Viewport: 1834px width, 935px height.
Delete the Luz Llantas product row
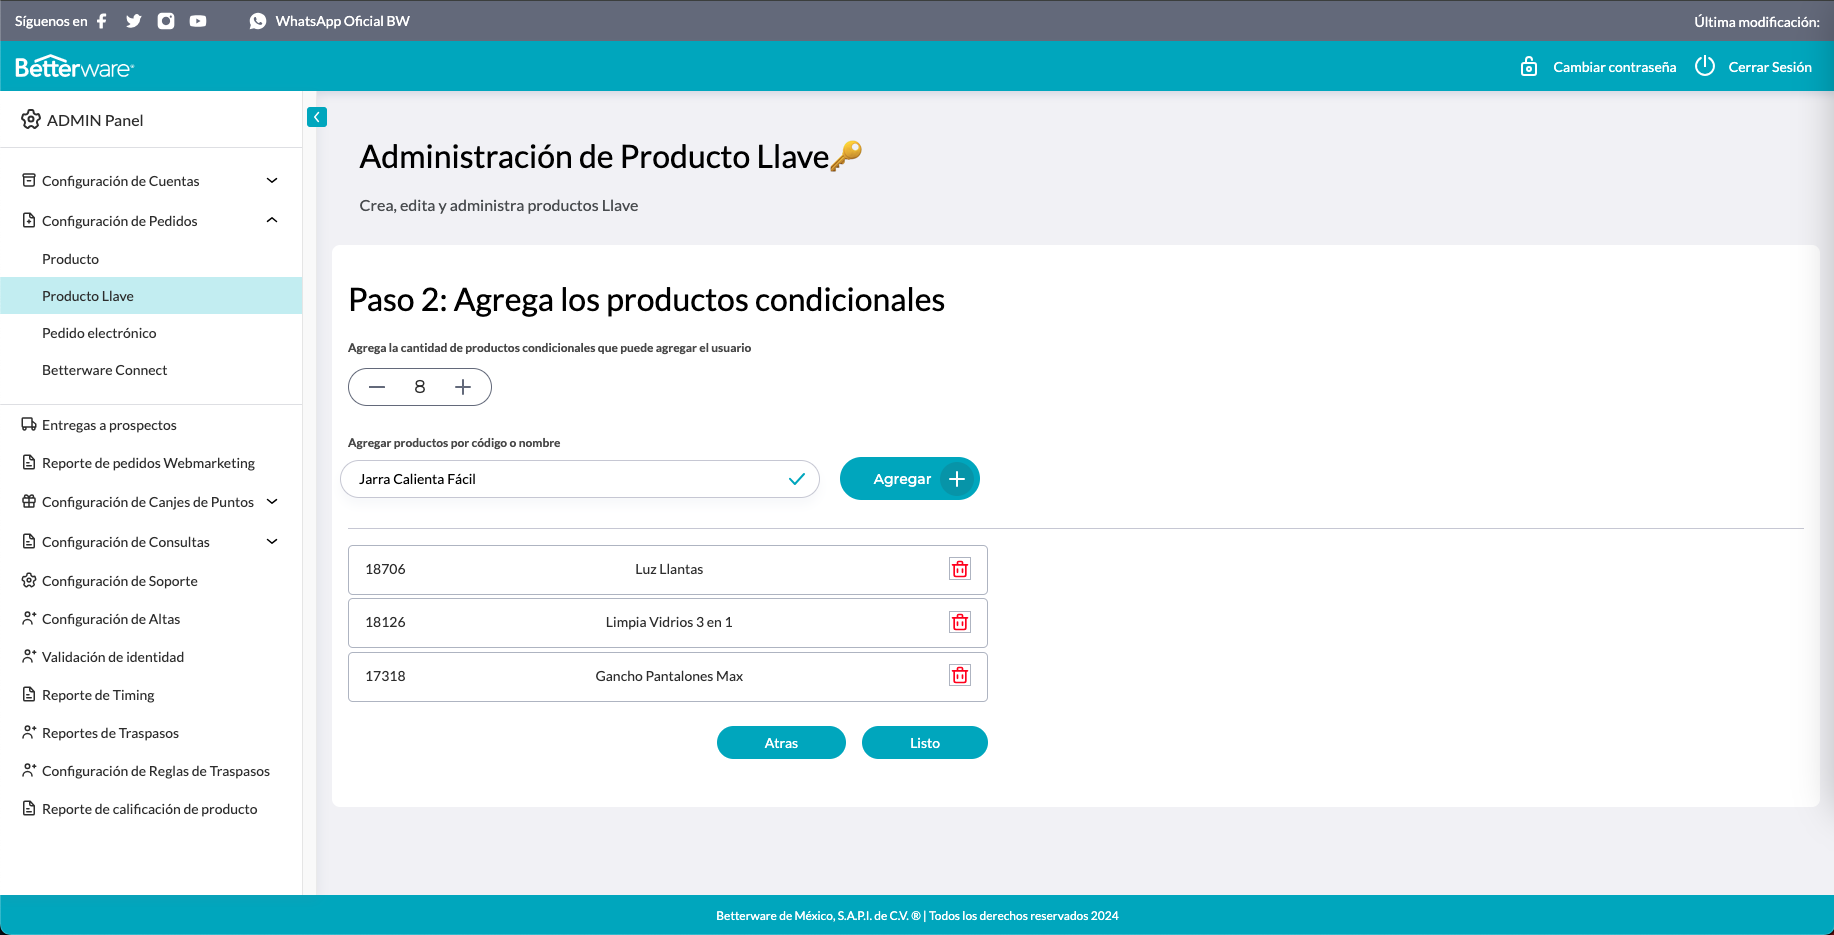960,569
